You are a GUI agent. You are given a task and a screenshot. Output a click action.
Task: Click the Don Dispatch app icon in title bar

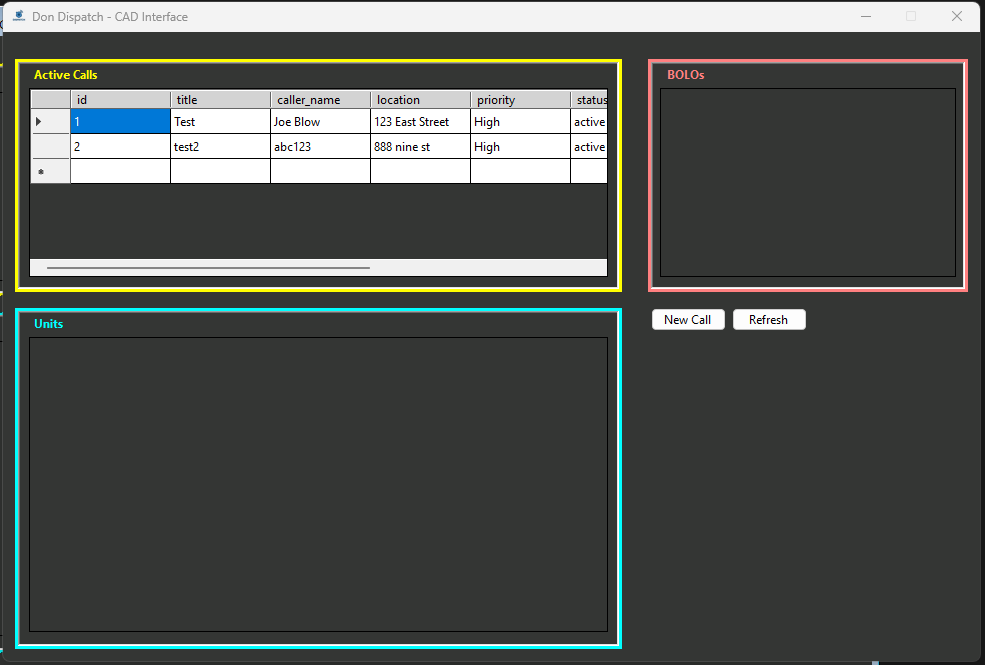19,16
